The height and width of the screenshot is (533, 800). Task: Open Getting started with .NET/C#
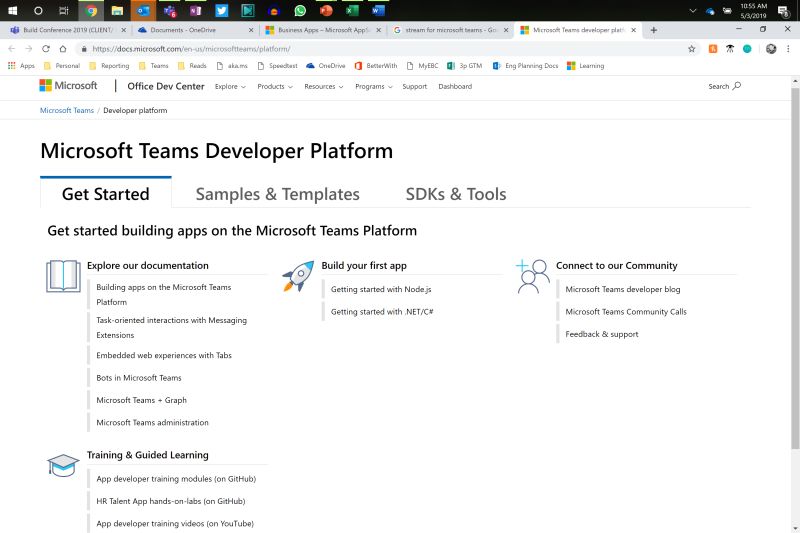pyautogui.click(x=382, y=312)
